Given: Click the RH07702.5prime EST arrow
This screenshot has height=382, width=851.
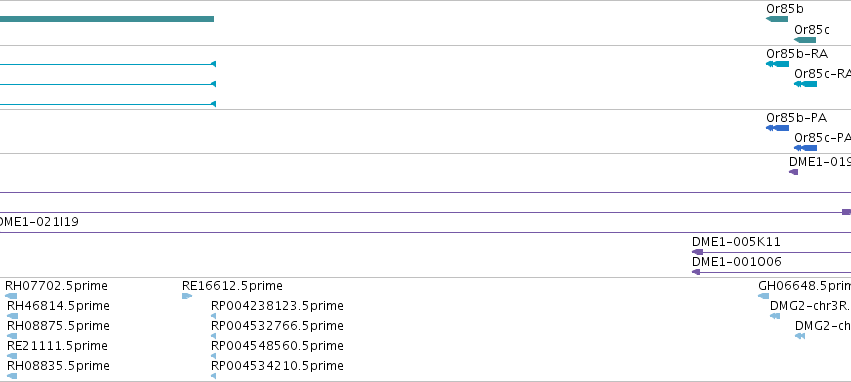Looking at the screenshot, I should (11, 296).
